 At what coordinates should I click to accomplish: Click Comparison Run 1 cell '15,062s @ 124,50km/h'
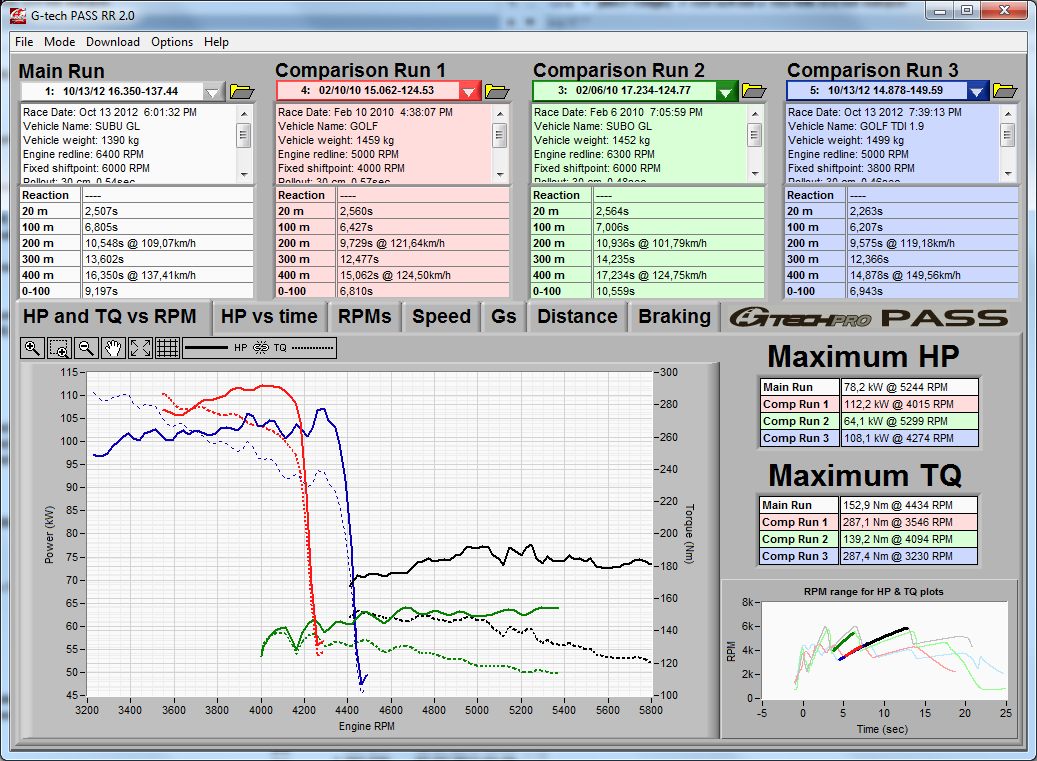coord(423,275)
